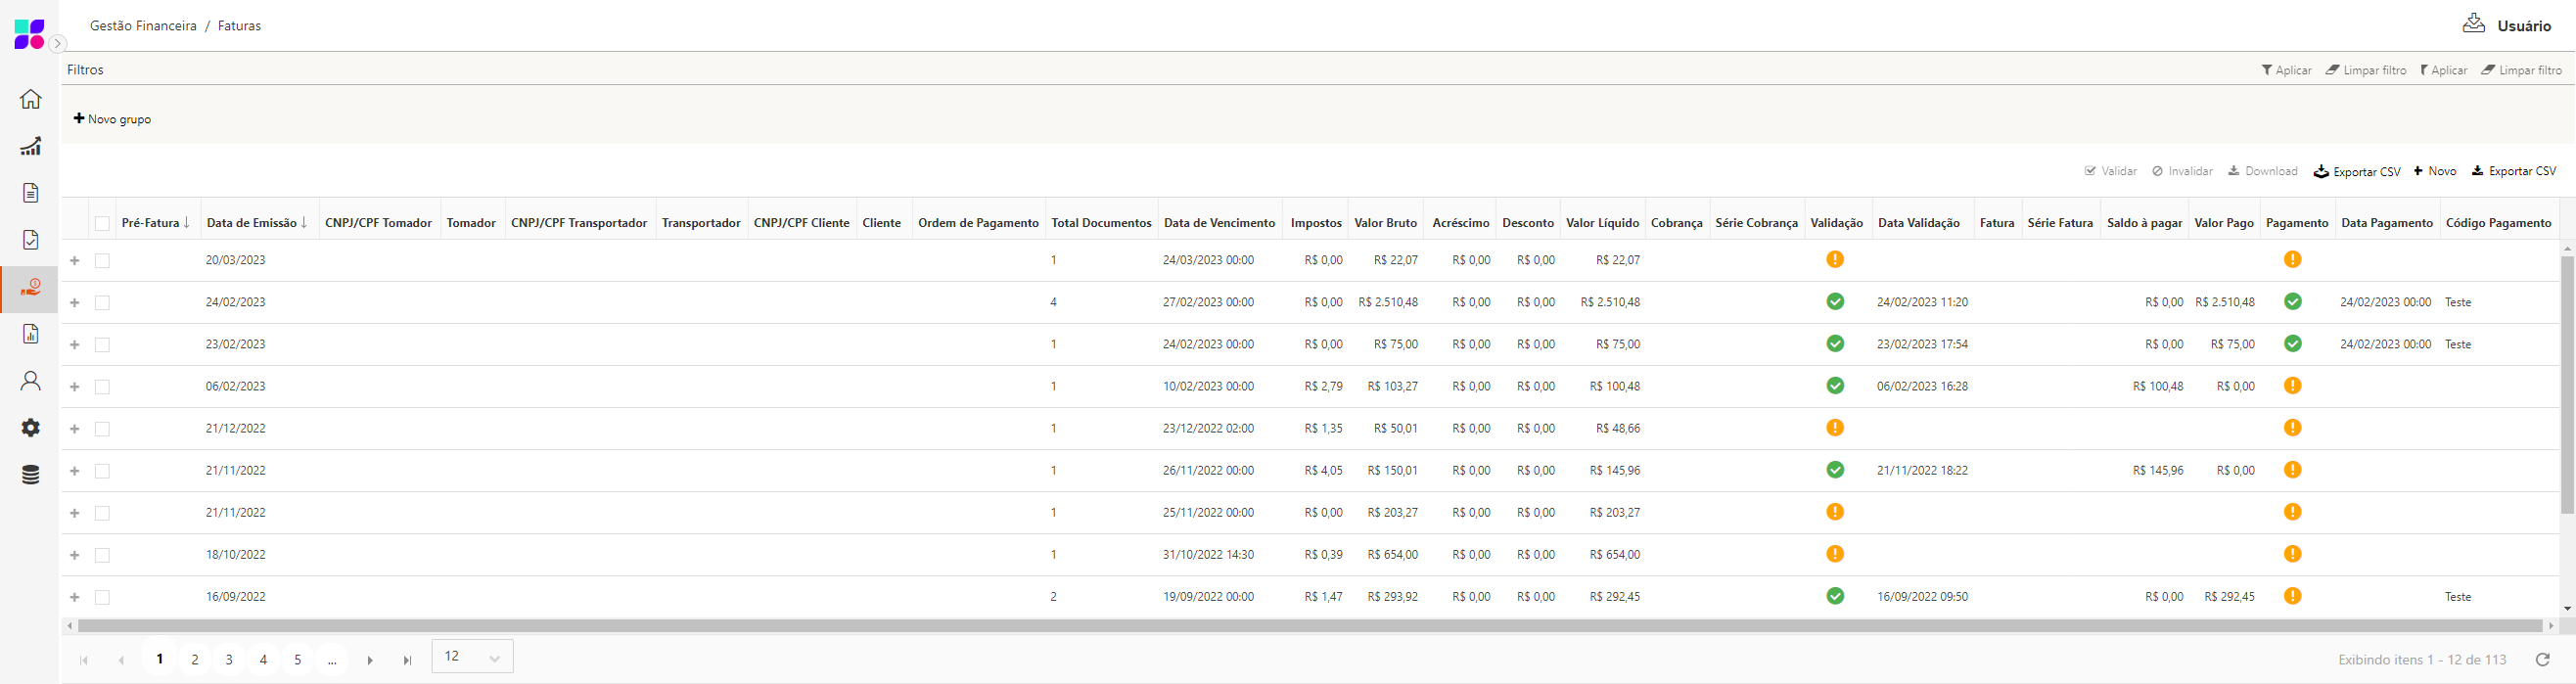Screen dimensions: 2576x684
Task: Open the user profile sidebar icon
Action: [x=31, y=381]
